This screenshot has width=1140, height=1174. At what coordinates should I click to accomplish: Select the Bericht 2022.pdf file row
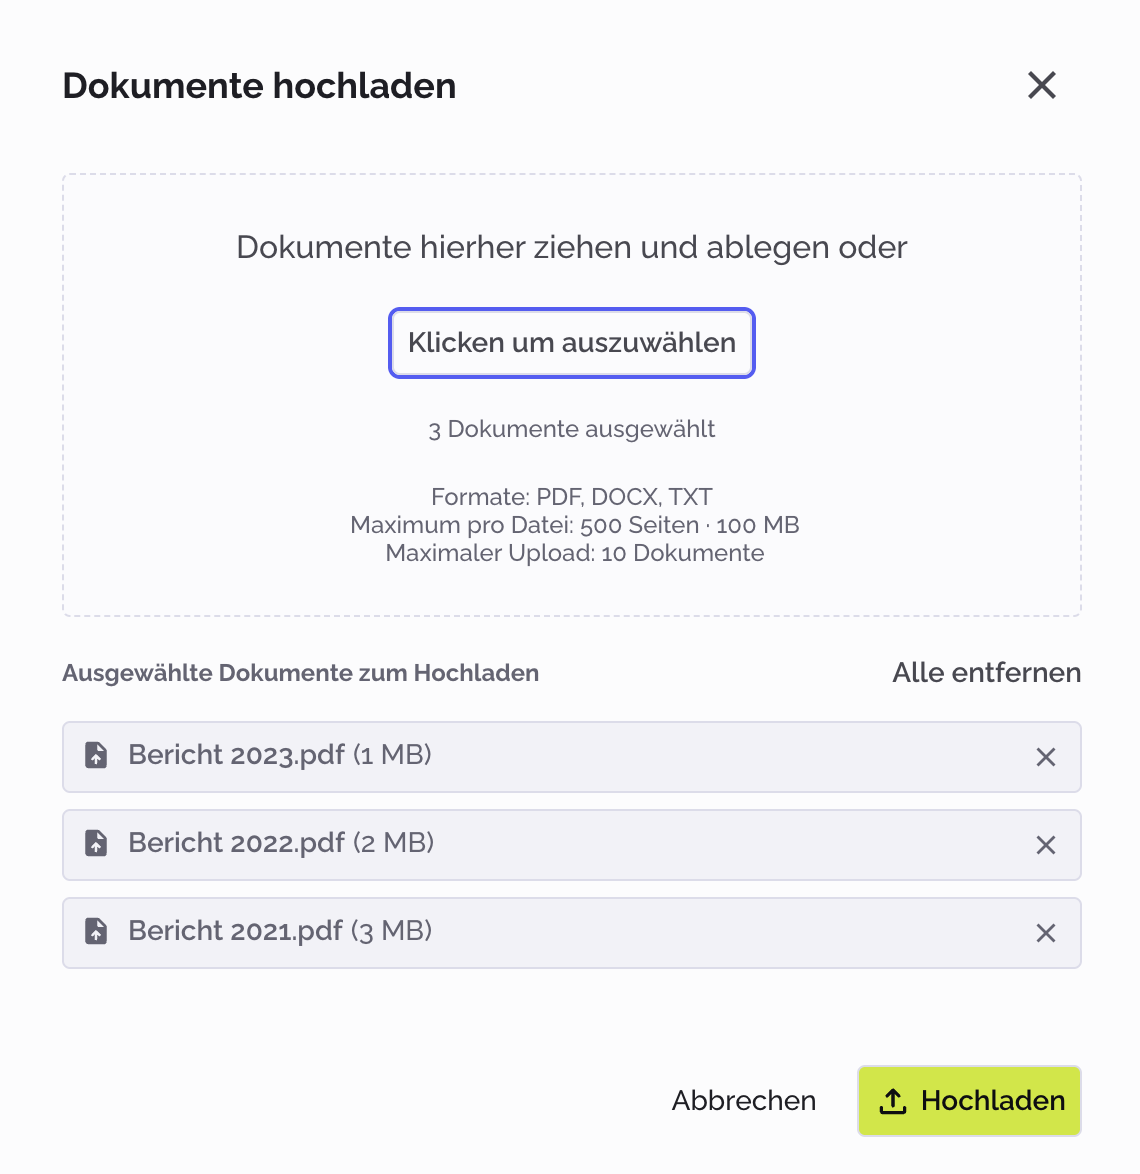[x=500, y=845]
